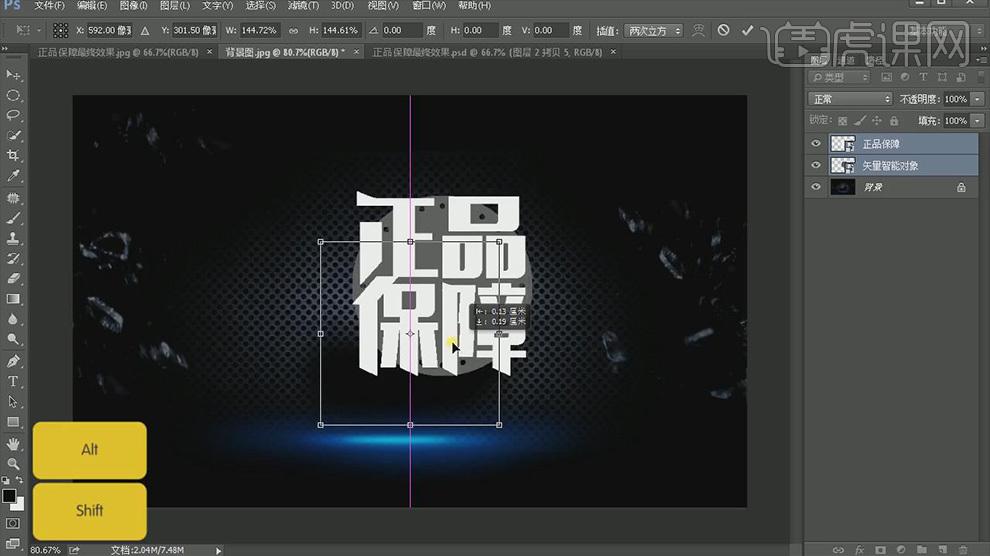
Task: Open blend mode 正常 dropdown
Action: (x=850, y=99)
